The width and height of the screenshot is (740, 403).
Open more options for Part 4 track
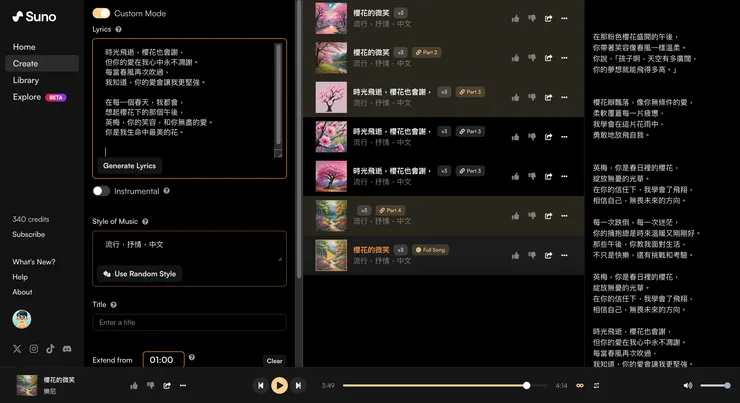(x=564, y=216)
